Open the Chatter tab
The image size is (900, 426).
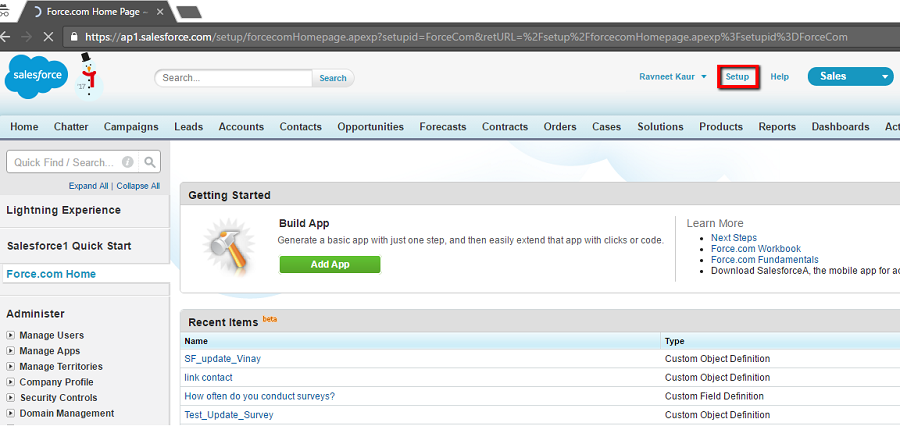coord(71,127)
